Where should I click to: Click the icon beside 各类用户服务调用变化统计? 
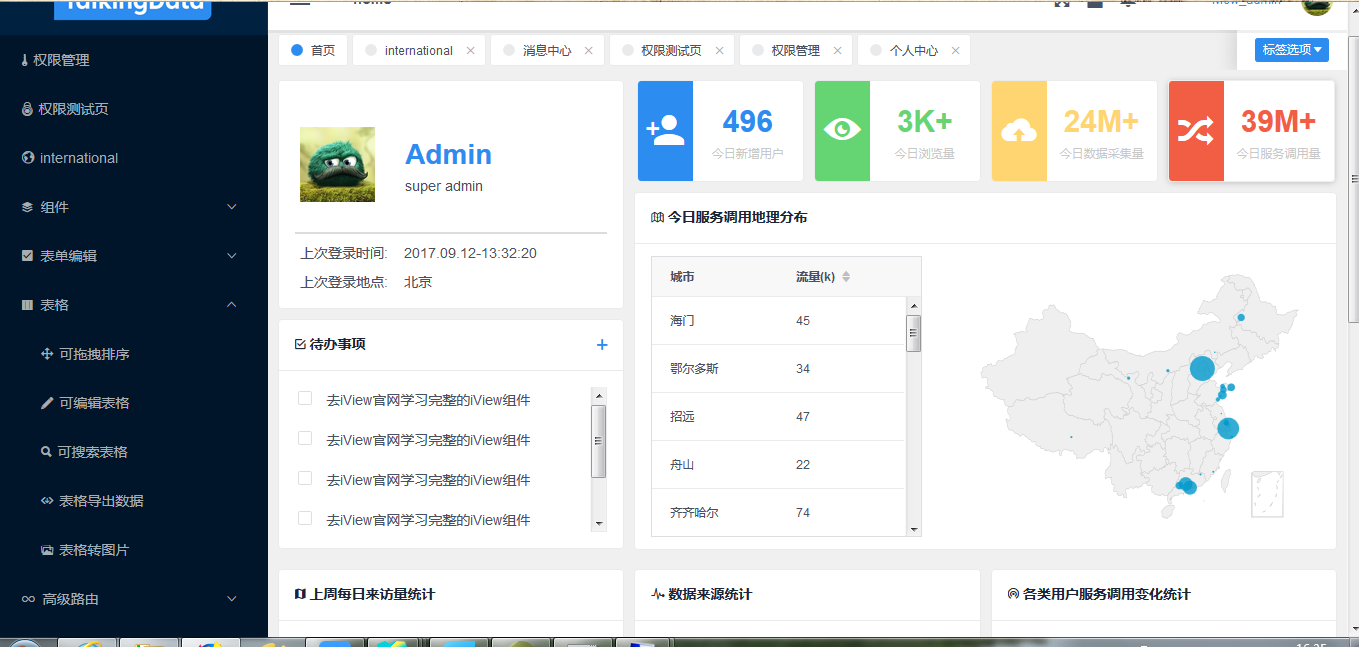point(1013,594)
